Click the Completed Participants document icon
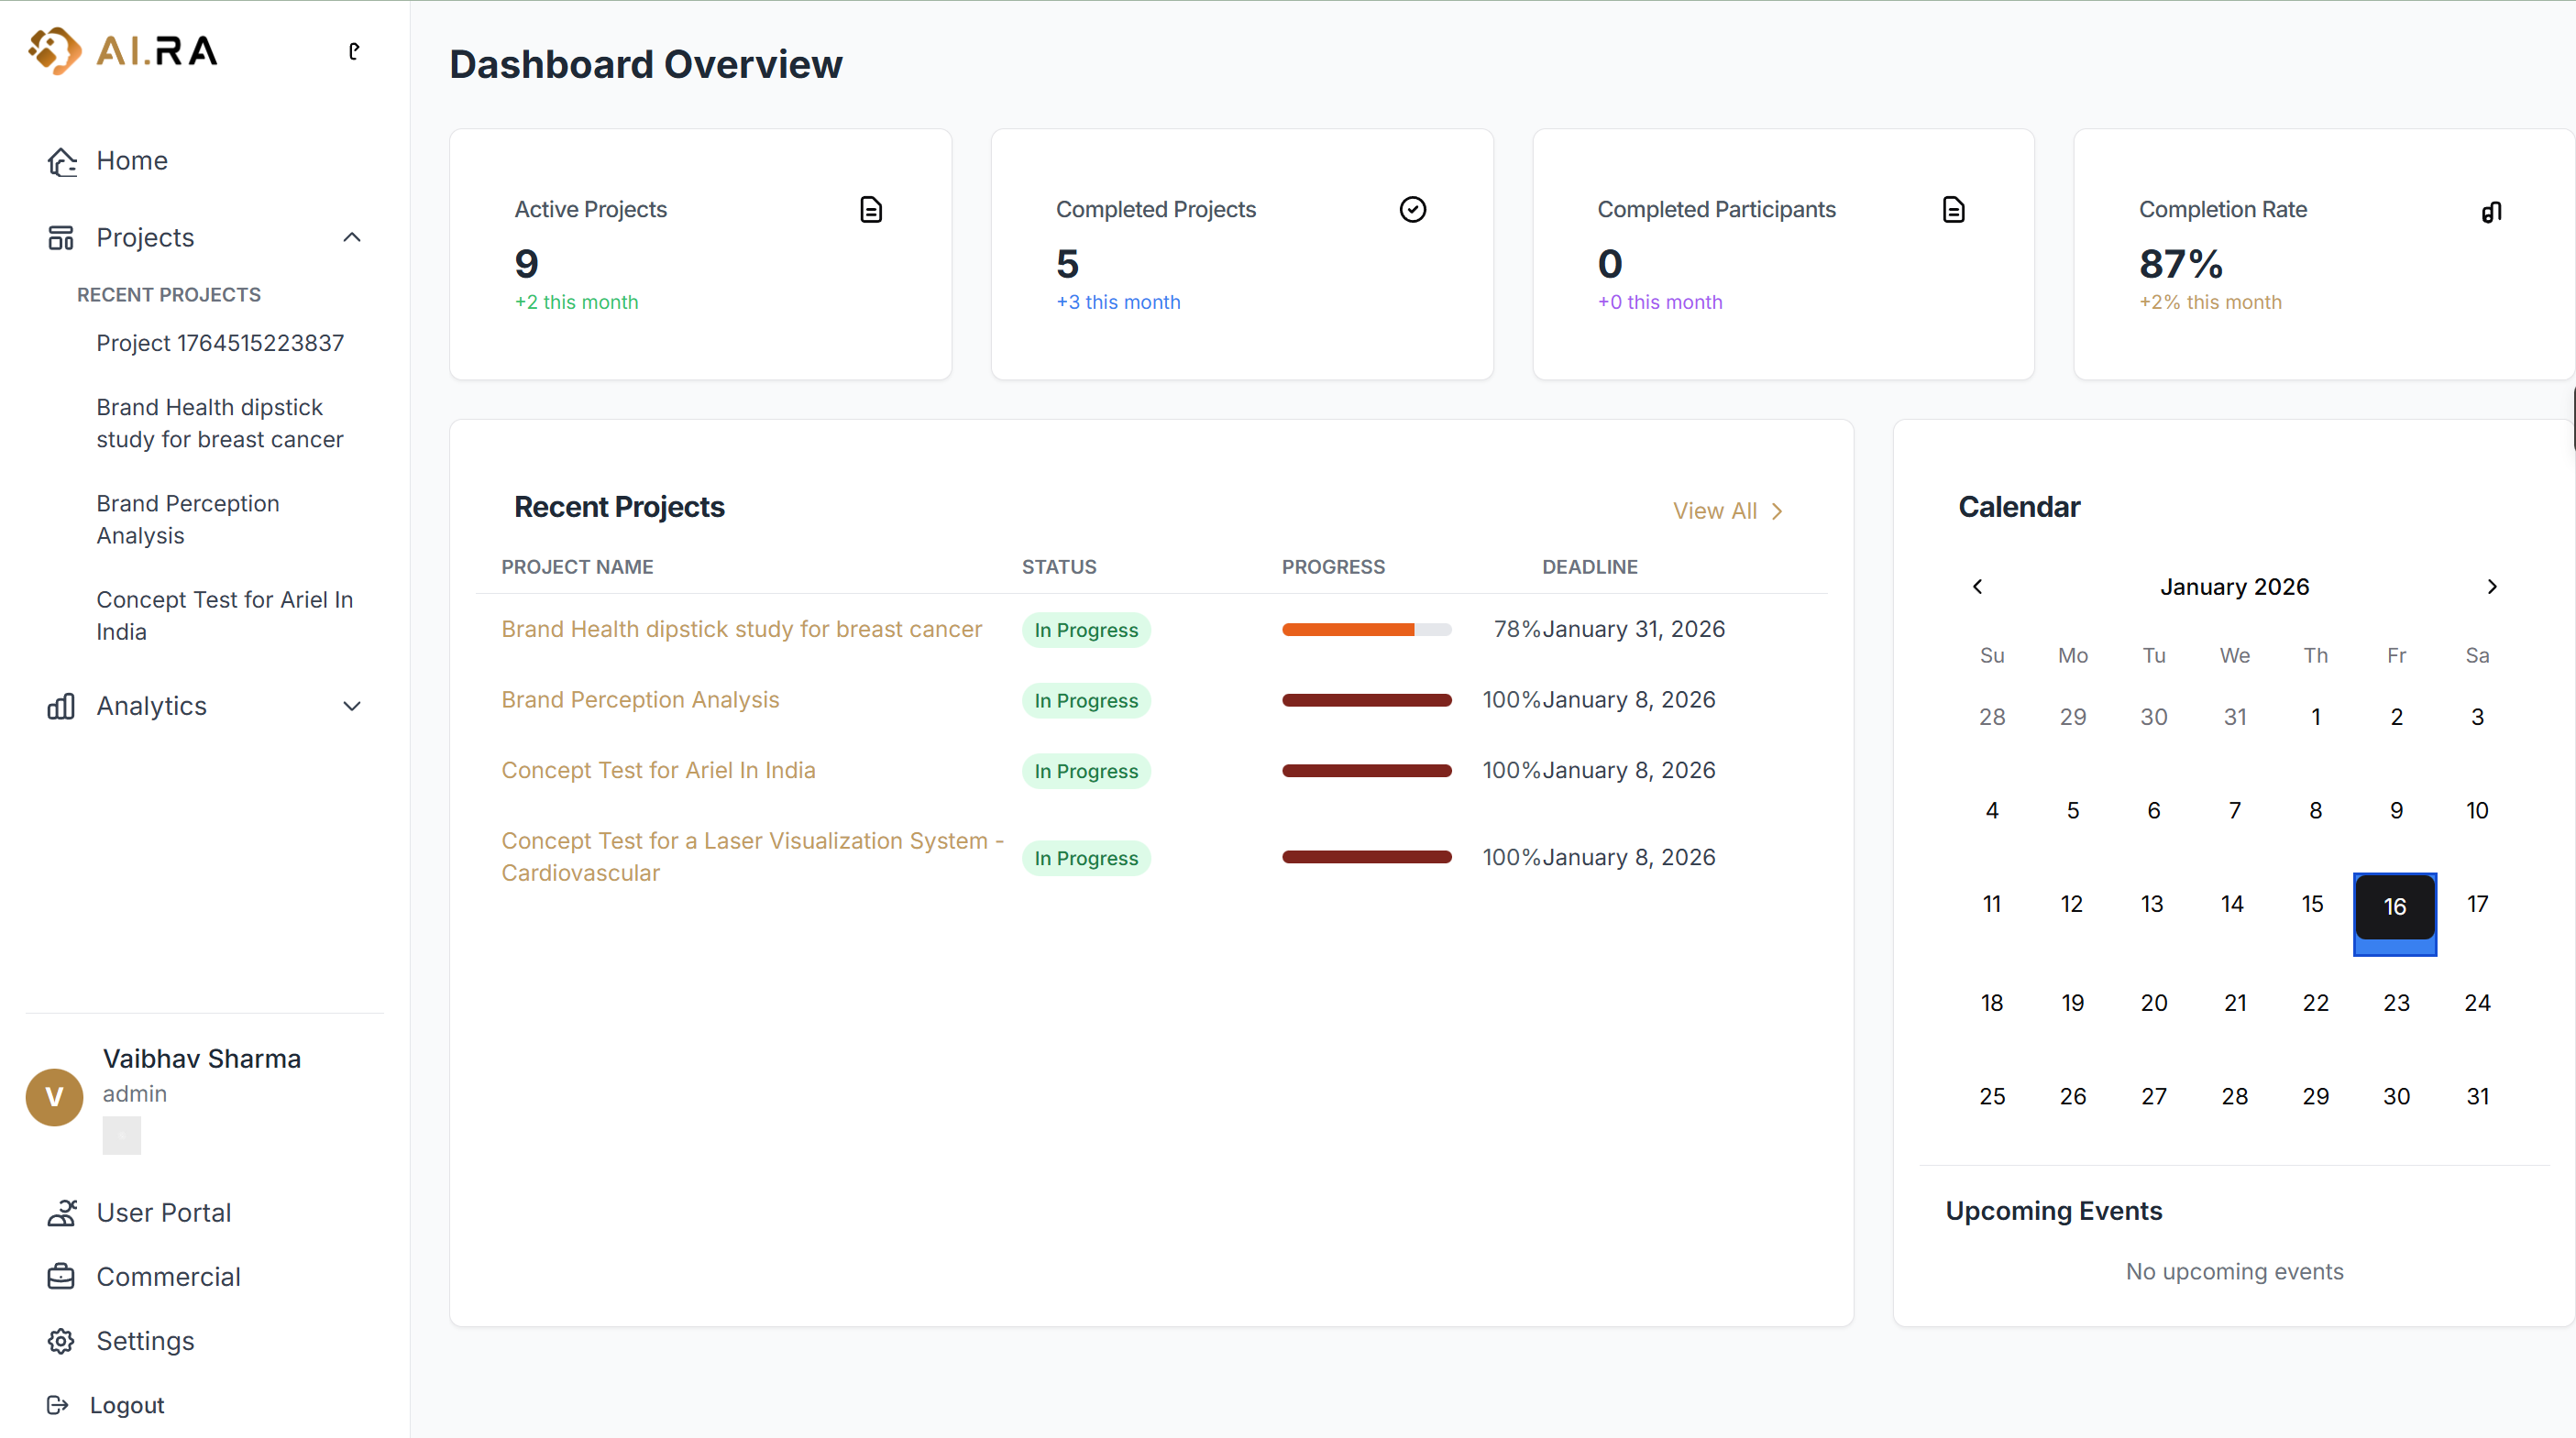Screen dimensions: 2576x1438 click(1953, 210)
